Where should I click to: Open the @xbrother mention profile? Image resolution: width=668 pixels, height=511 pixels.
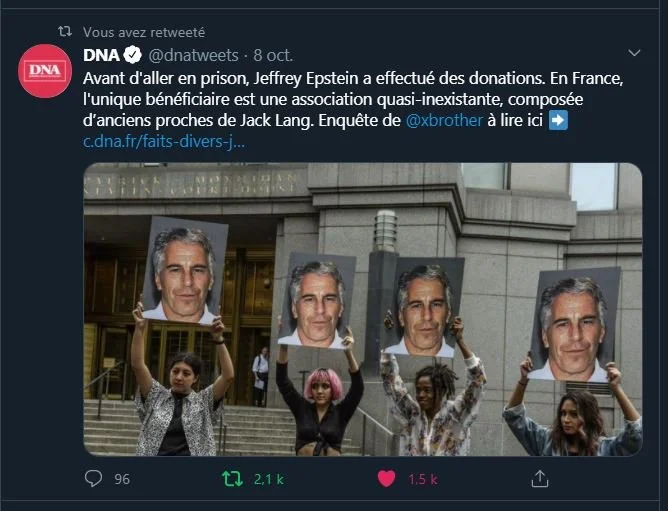(444, 121)
